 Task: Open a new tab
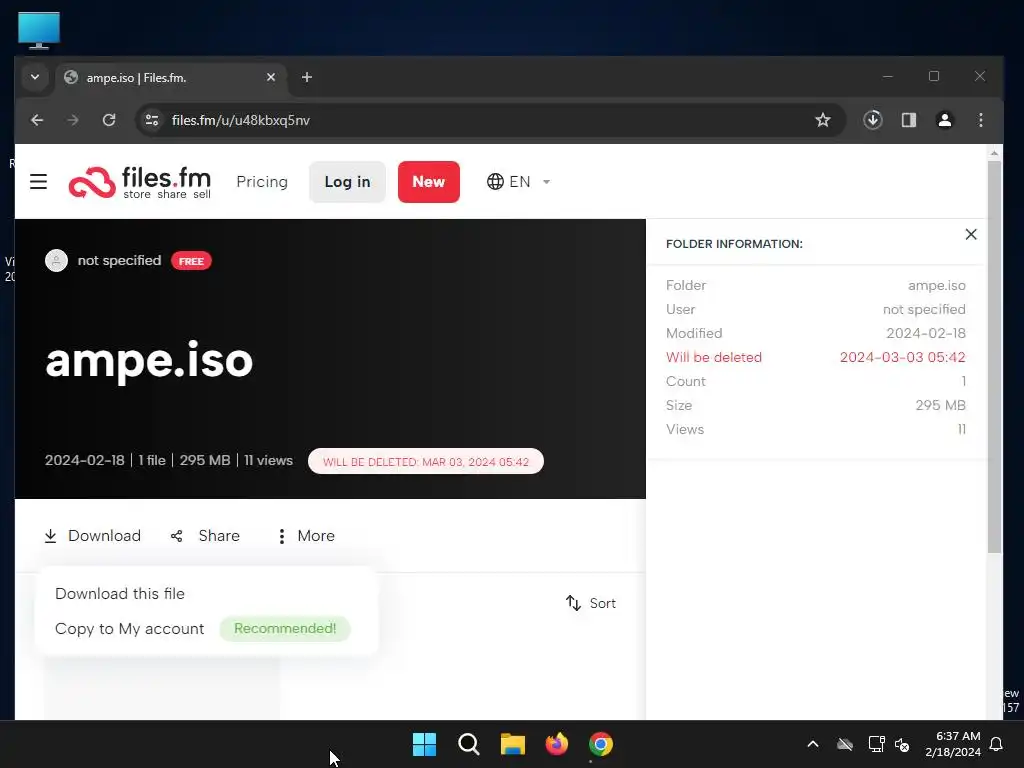307,77
